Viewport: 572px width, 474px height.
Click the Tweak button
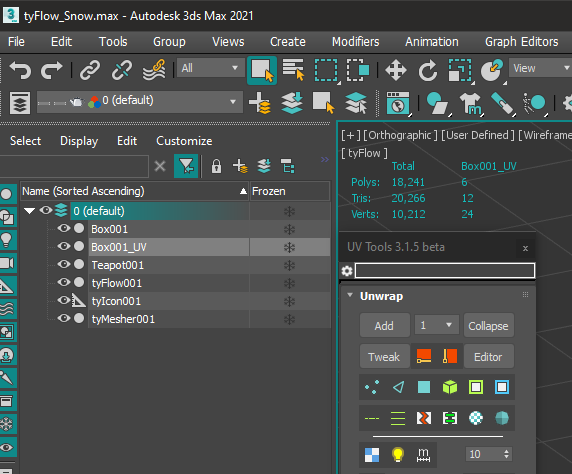[x=384, y=357]
